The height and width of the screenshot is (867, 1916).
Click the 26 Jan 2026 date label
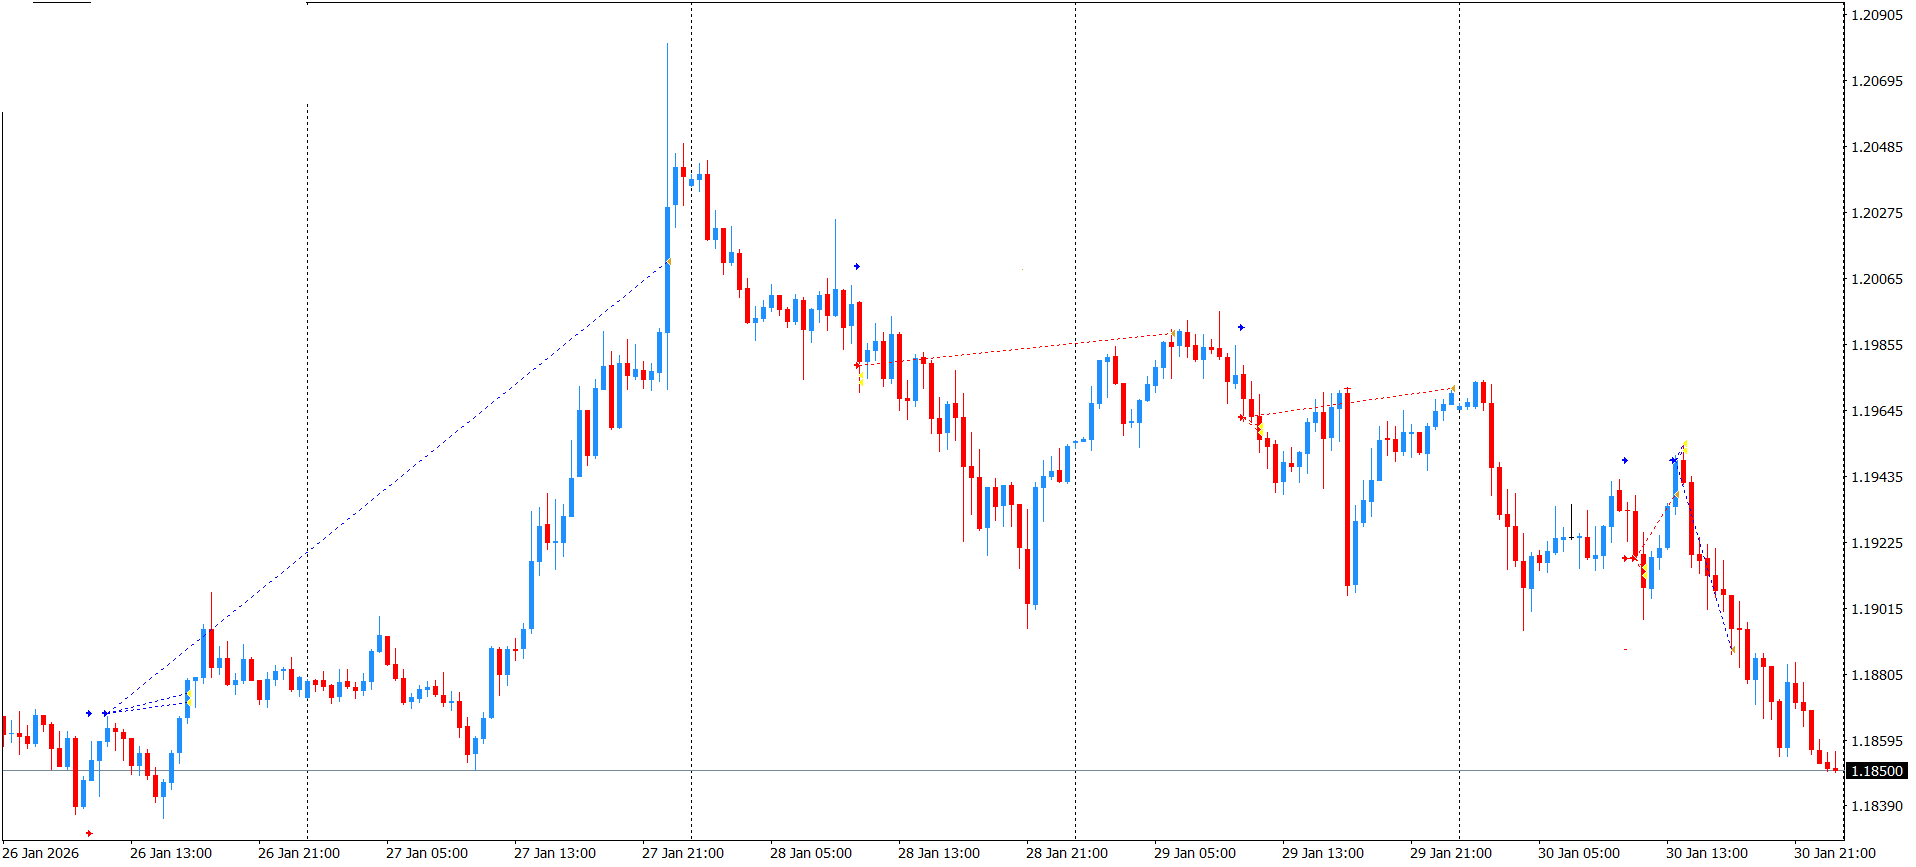coord(42,853)
